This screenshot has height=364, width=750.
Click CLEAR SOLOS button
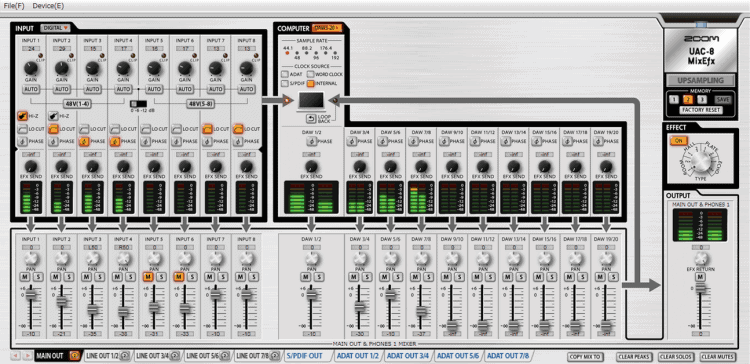click(675, 357)
